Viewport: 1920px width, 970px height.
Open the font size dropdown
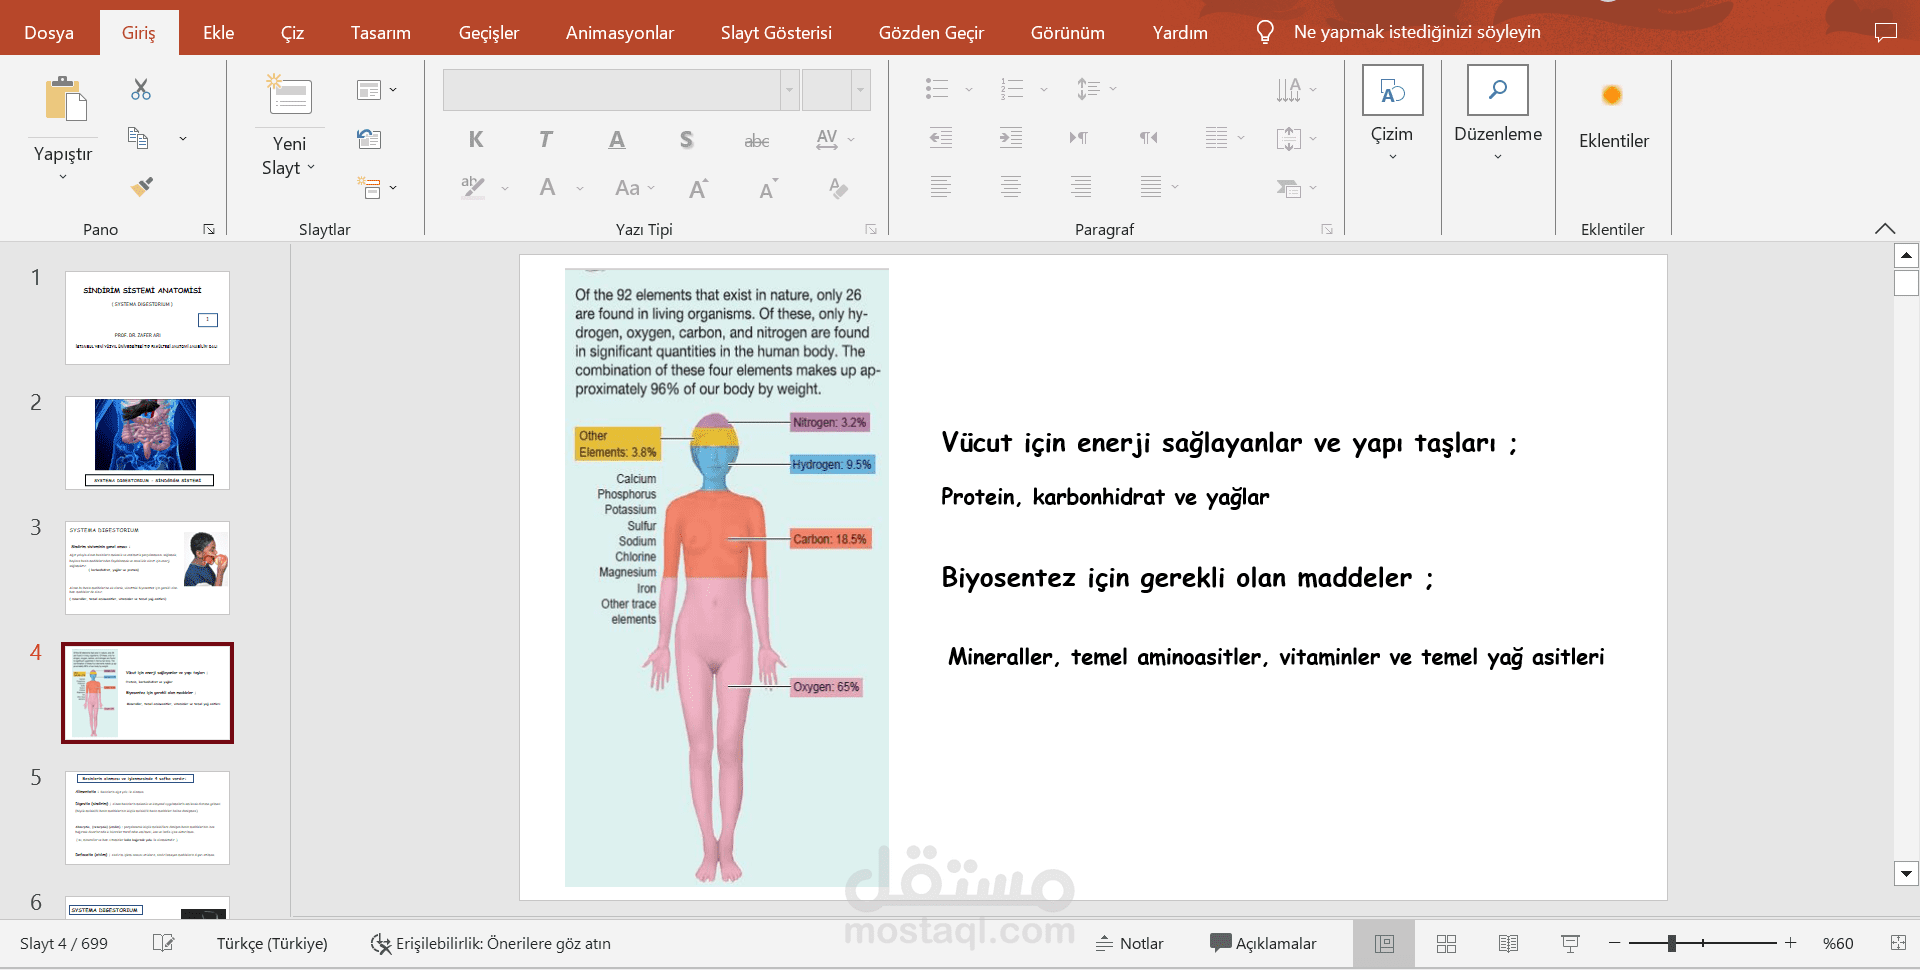tap(860, 90)
